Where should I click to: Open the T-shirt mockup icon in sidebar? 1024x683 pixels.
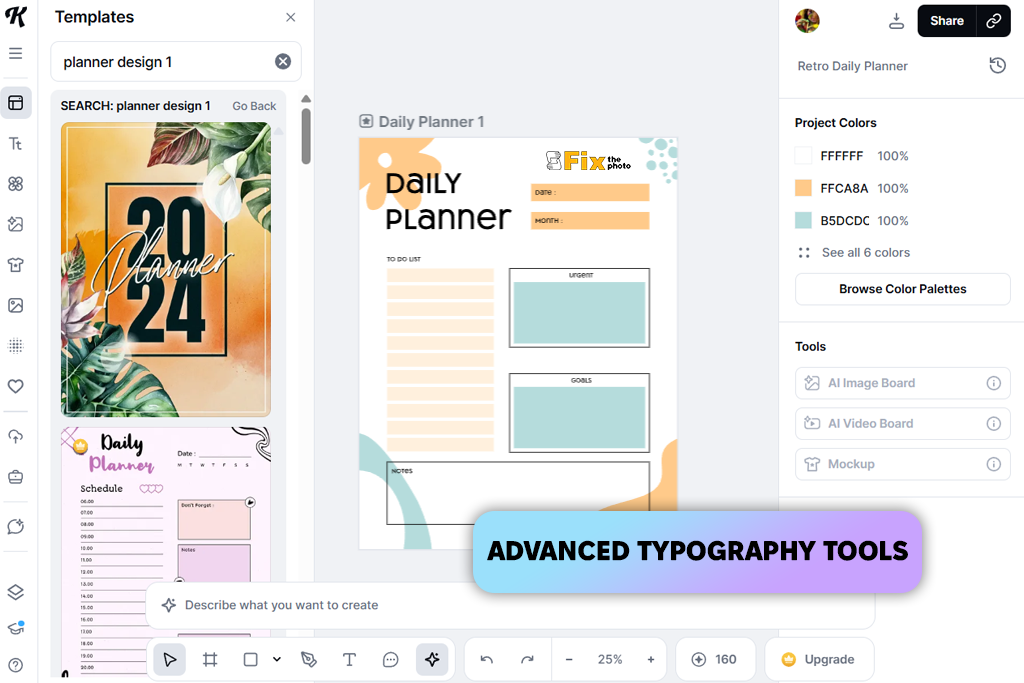click(x=16, y=265)
